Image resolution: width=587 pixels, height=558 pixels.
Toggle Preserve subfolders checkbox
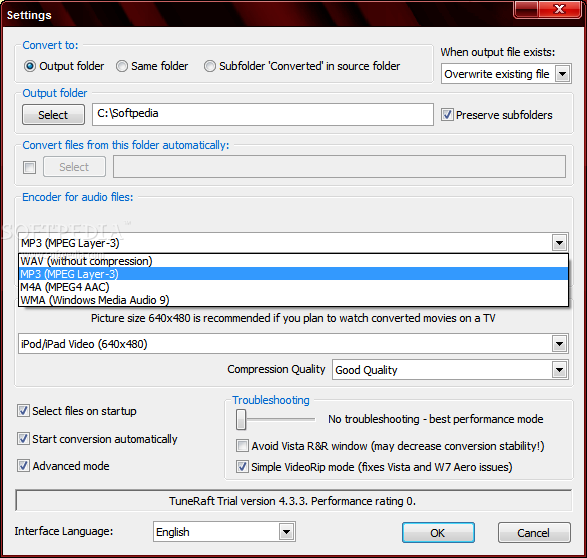[447, 115]
